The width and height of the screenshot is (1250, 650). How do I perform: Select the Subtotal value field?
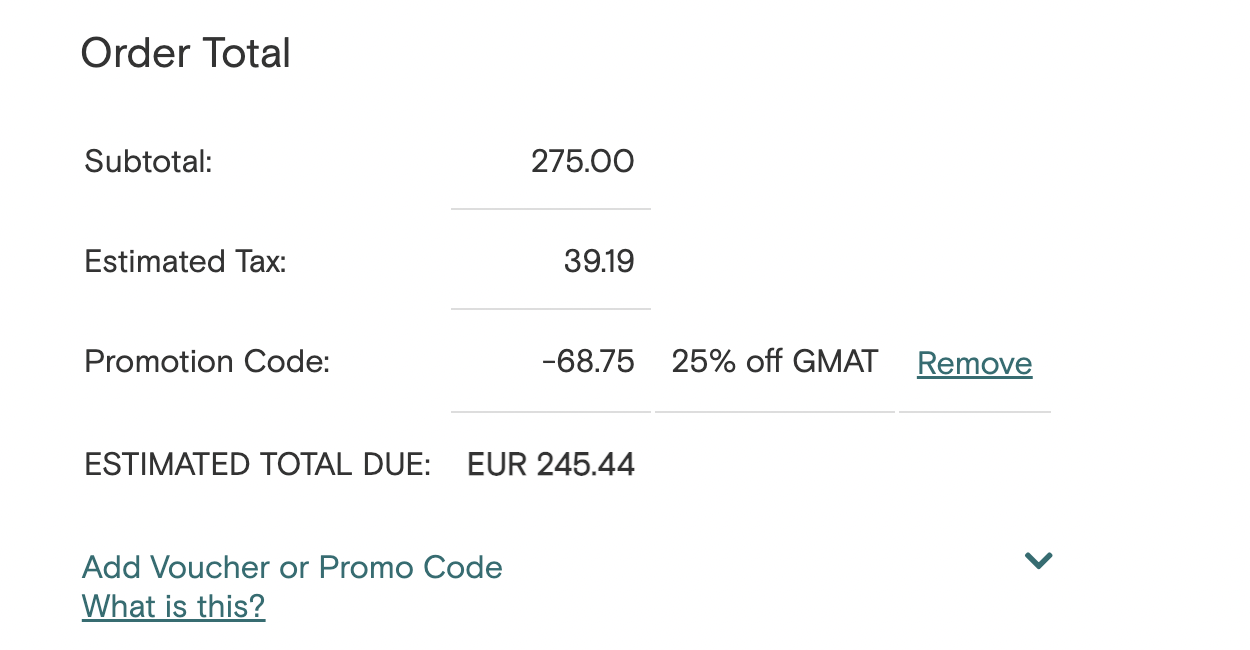[584, 161]
